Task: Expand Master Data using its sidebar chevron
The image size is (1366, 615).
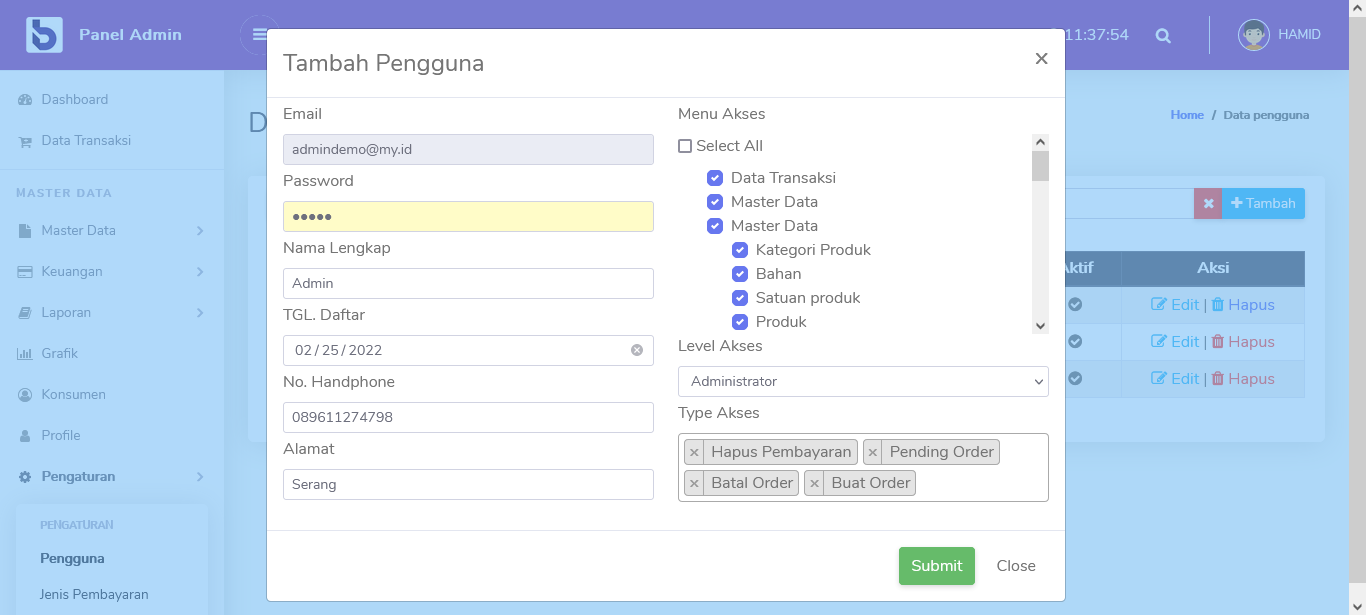Action: [x=200, y=231]
